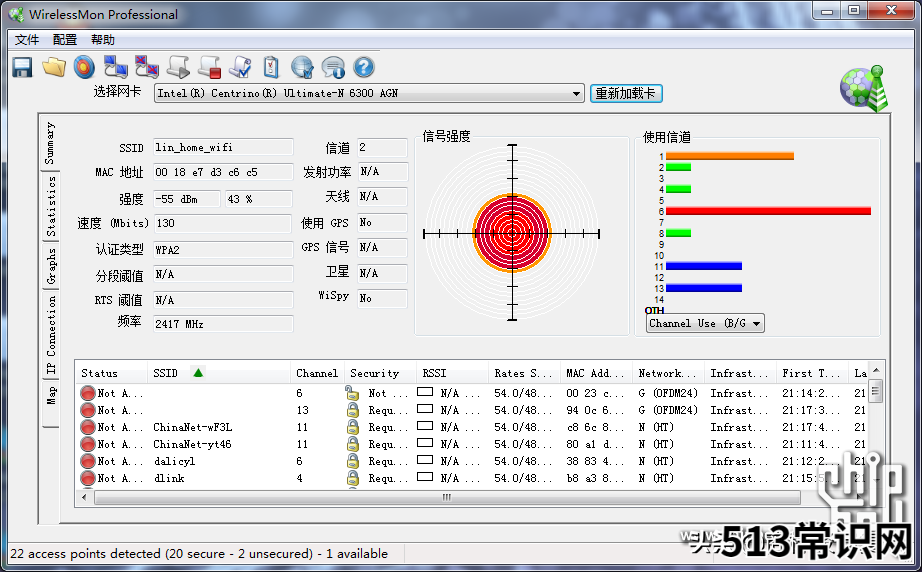Click the vertical scrollbar up arrow
922x572 pixels.
[x=876, y=370]
